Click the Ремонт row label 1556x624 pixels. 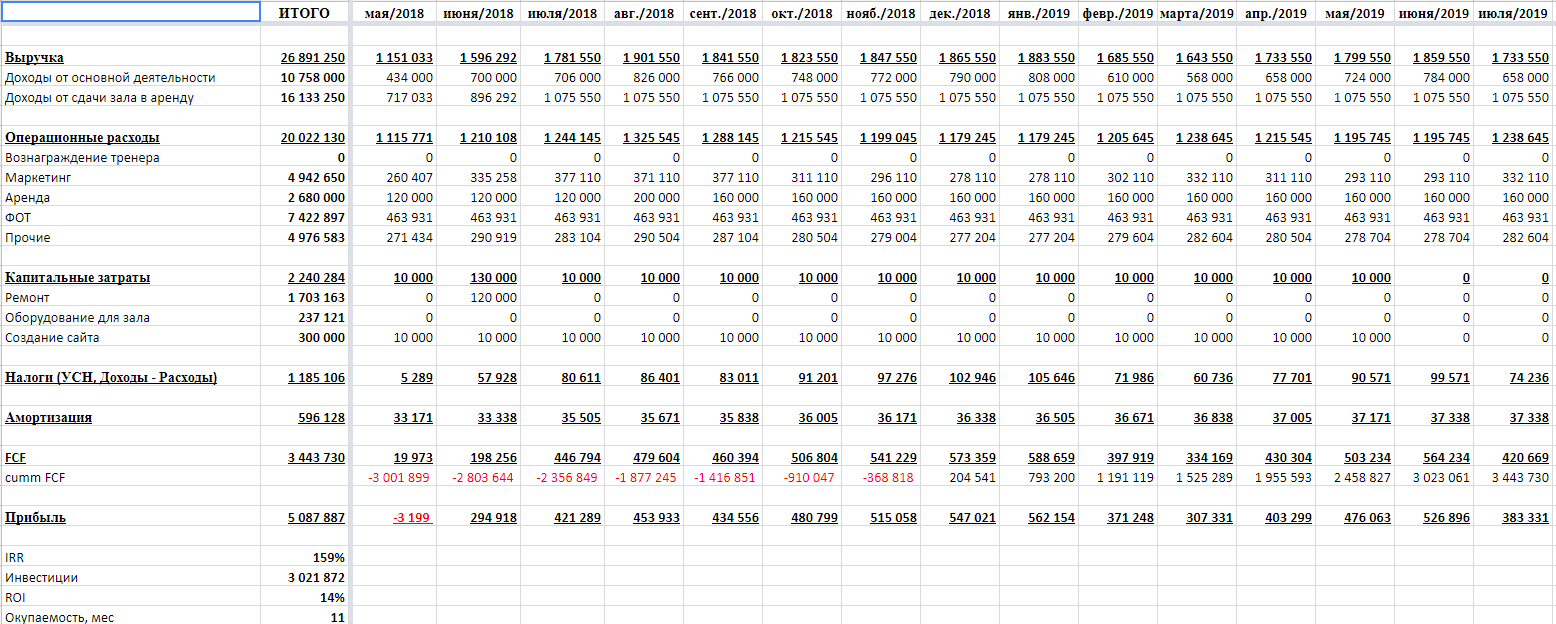pyautogui.click(x=27, y=298)
